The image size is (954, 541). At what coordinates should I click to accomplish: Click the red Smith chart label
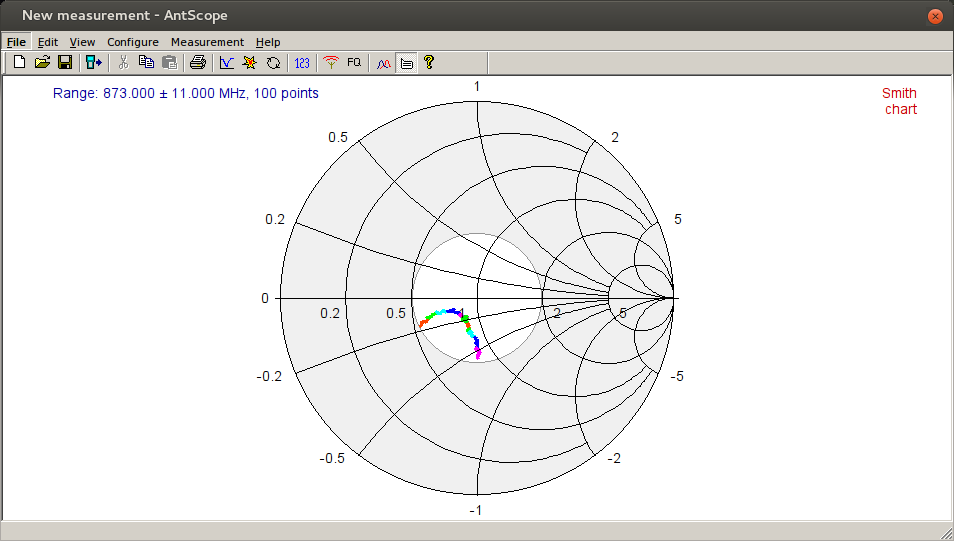[x=900, y=101]
